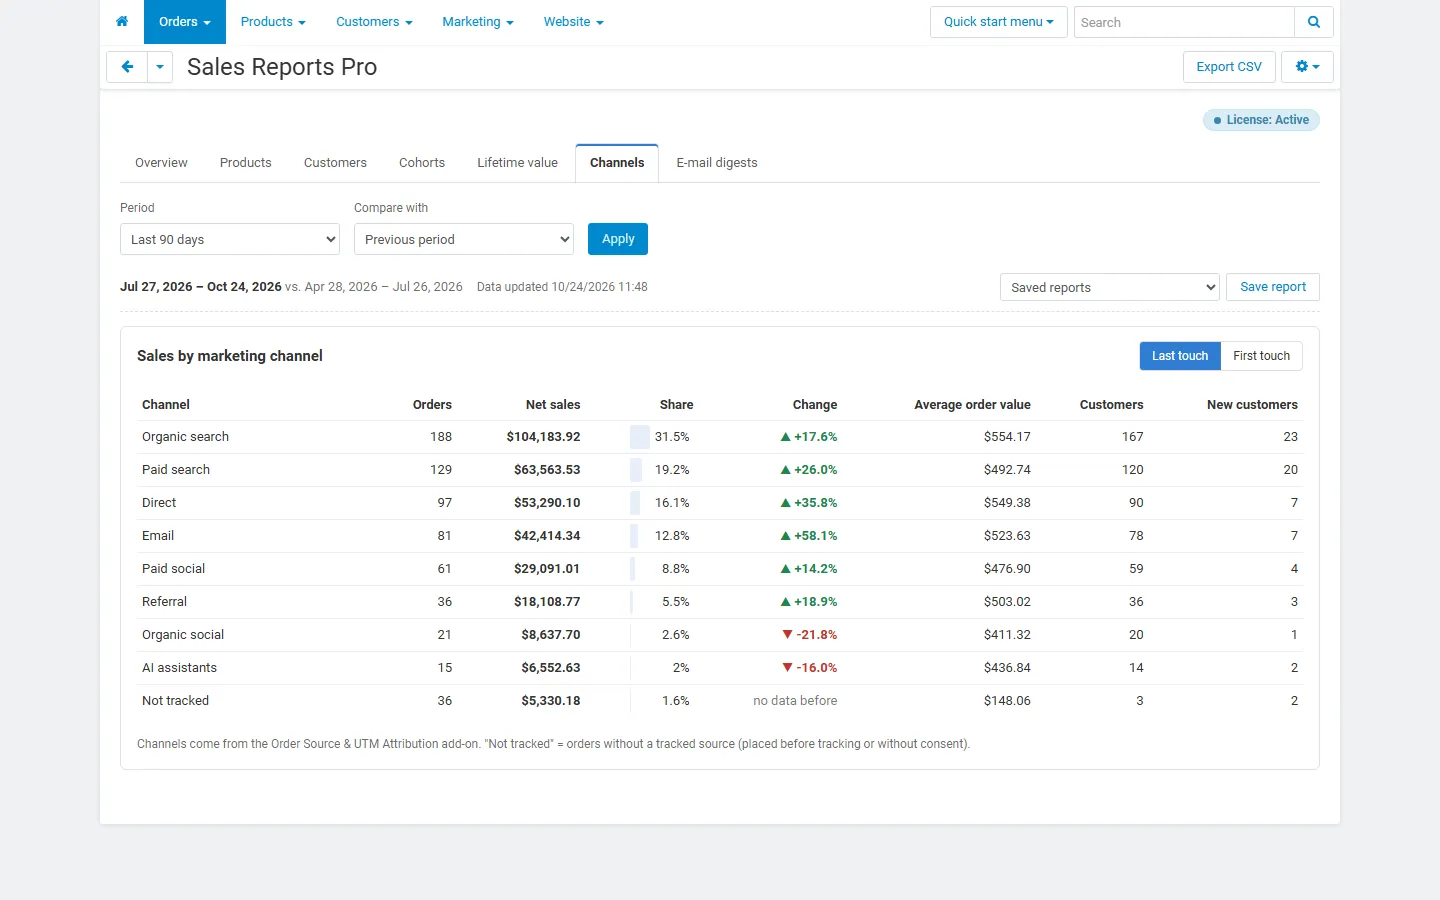Click the AI assistants channel name
The image size is (1440, 900).
179,668
